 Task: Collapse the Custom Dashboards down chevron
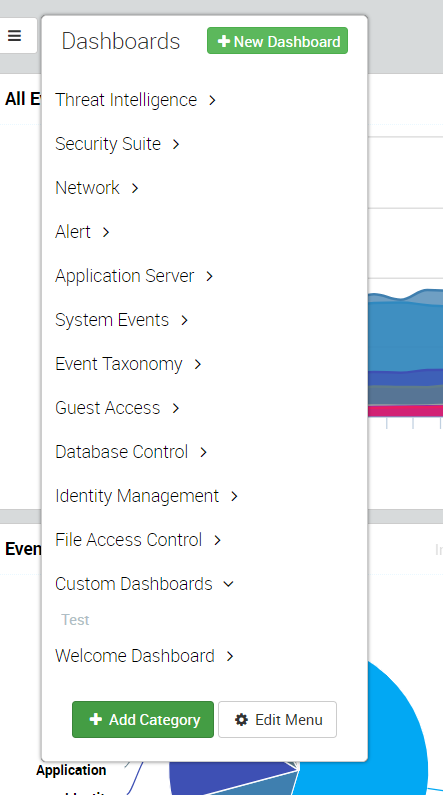[229, 584]
